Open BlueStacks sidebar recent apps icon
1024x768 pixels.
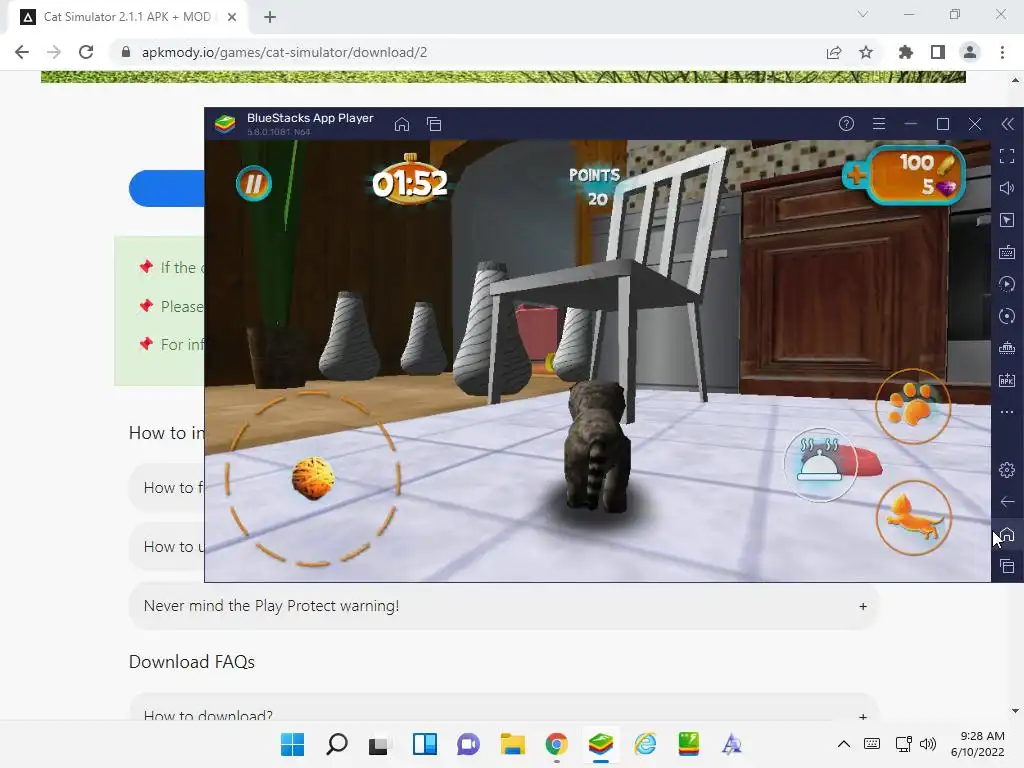1007,566
